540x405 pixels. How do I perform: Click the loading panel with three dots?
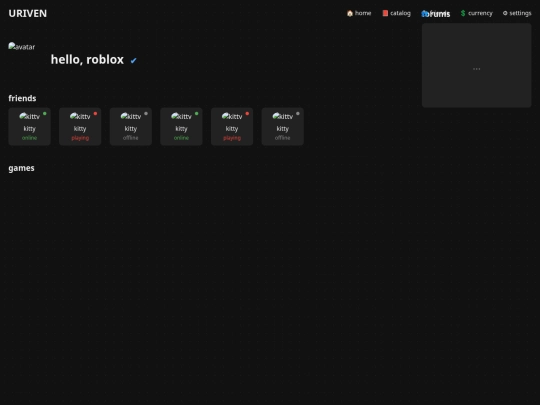[477, 65]
